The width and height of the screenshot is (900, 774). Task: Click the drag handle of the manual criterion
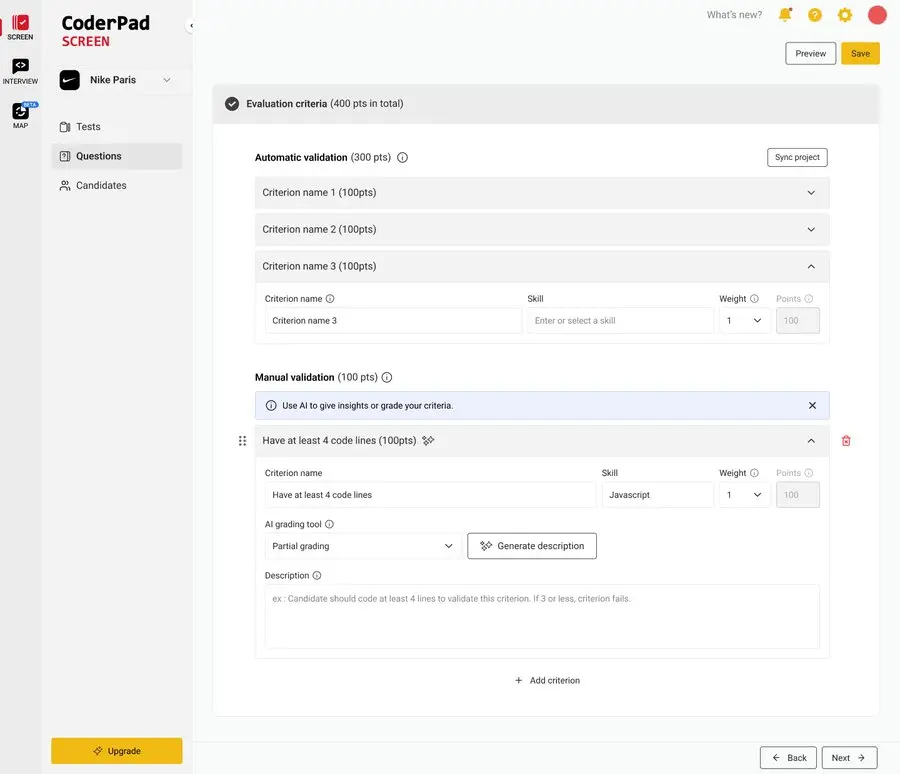coord(242,440)
